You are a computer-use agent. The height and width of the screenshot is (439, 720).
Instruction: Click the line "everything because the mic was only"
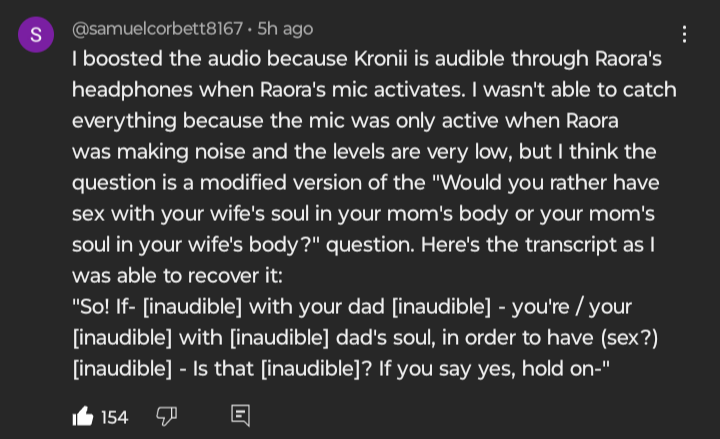345,121
